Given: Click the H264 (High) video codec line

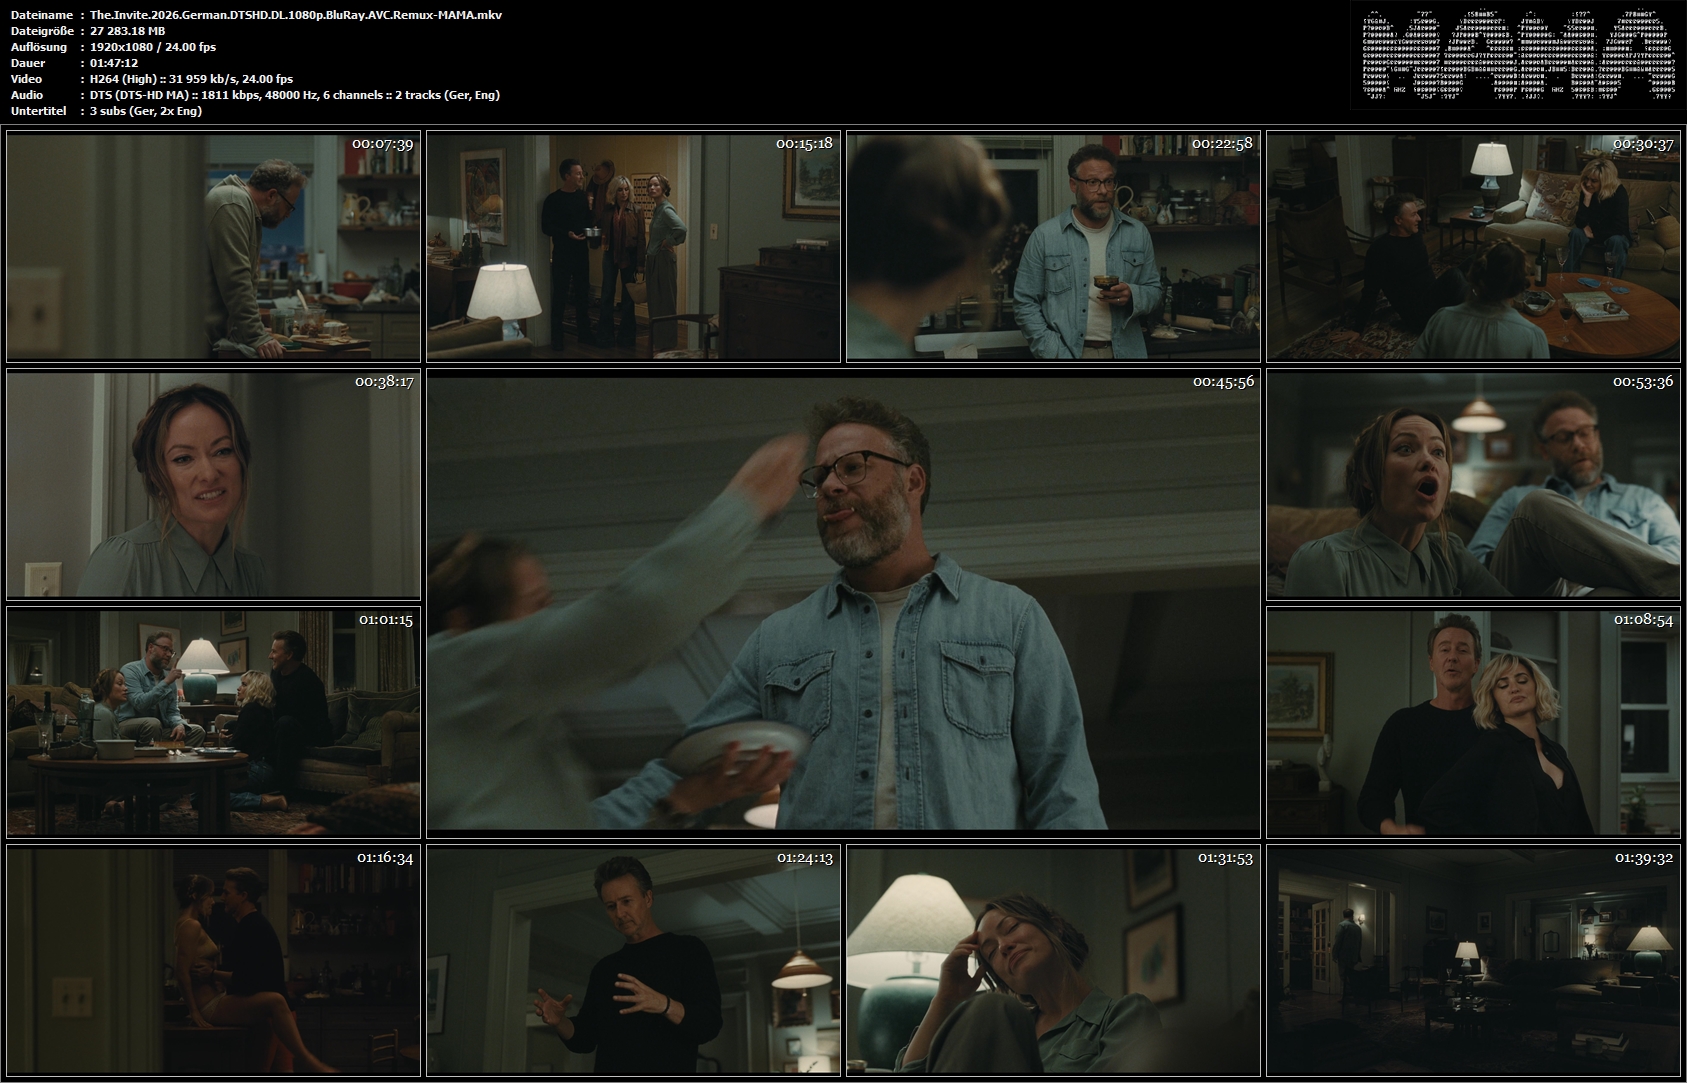Looking at the screenshot, I should point(191,79).
